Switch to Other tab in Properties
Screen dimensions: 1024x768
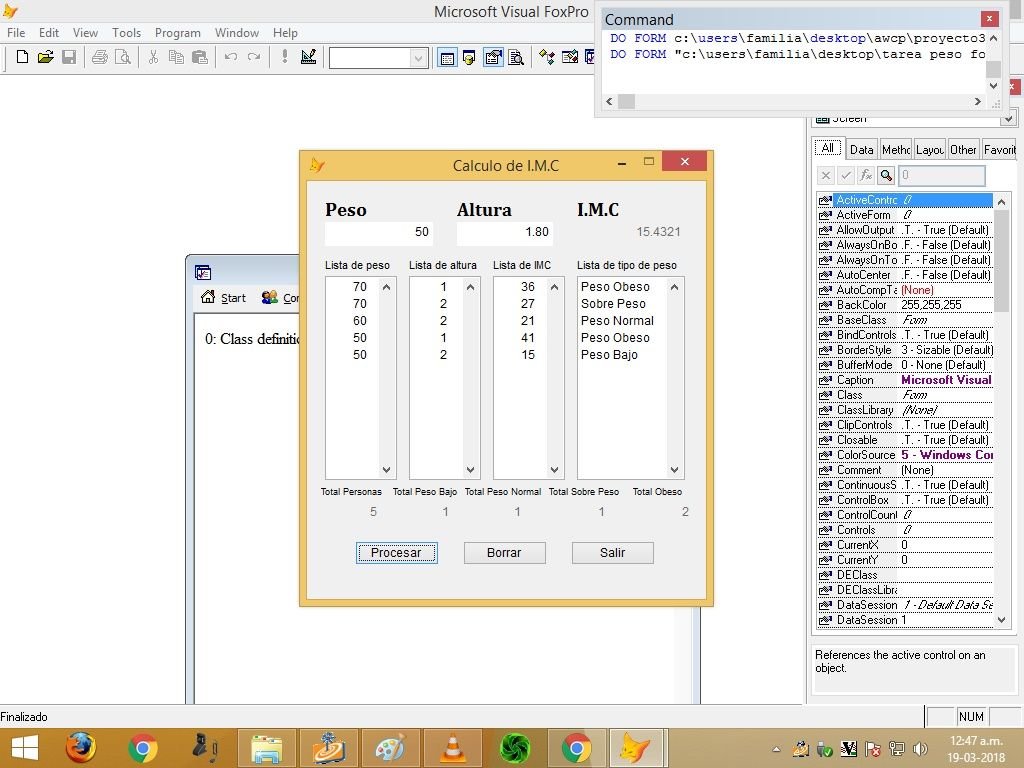coord(963,150)
